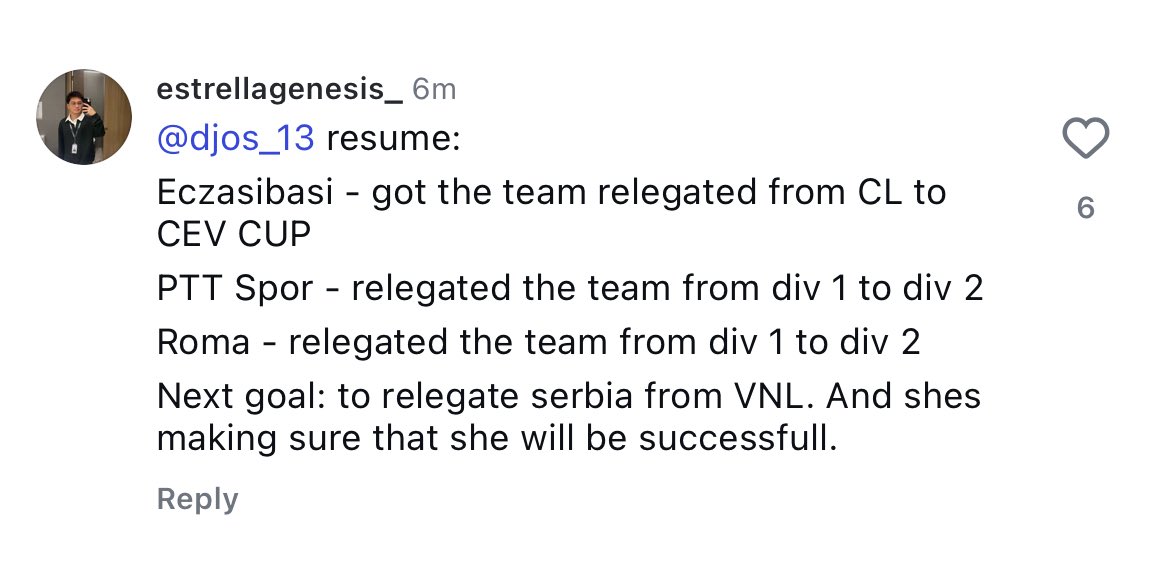Screen dimensions: 1170x568
Task: Click the line starting with Next goal
Action: coord(569,396)
